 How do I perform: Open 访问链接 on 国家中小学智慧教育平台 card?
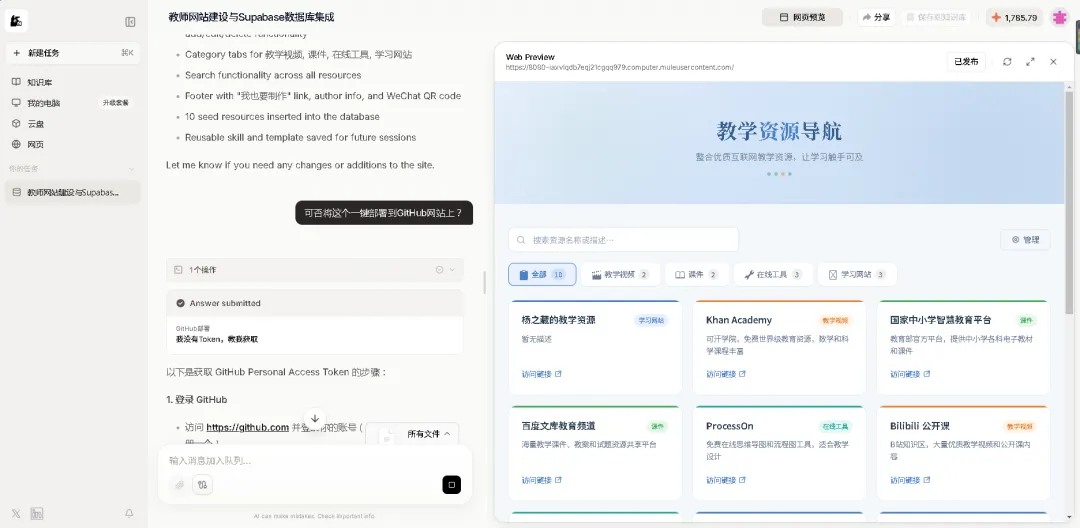point(910,374)
